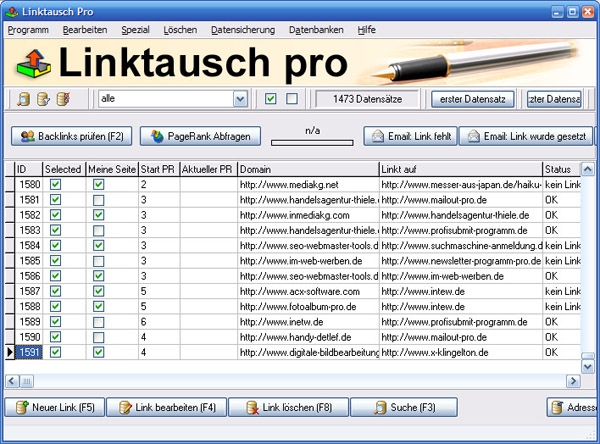Delete entry using Link löschen (F8)
The height and width of the screenshot is (444, 600).
(283, 407)
